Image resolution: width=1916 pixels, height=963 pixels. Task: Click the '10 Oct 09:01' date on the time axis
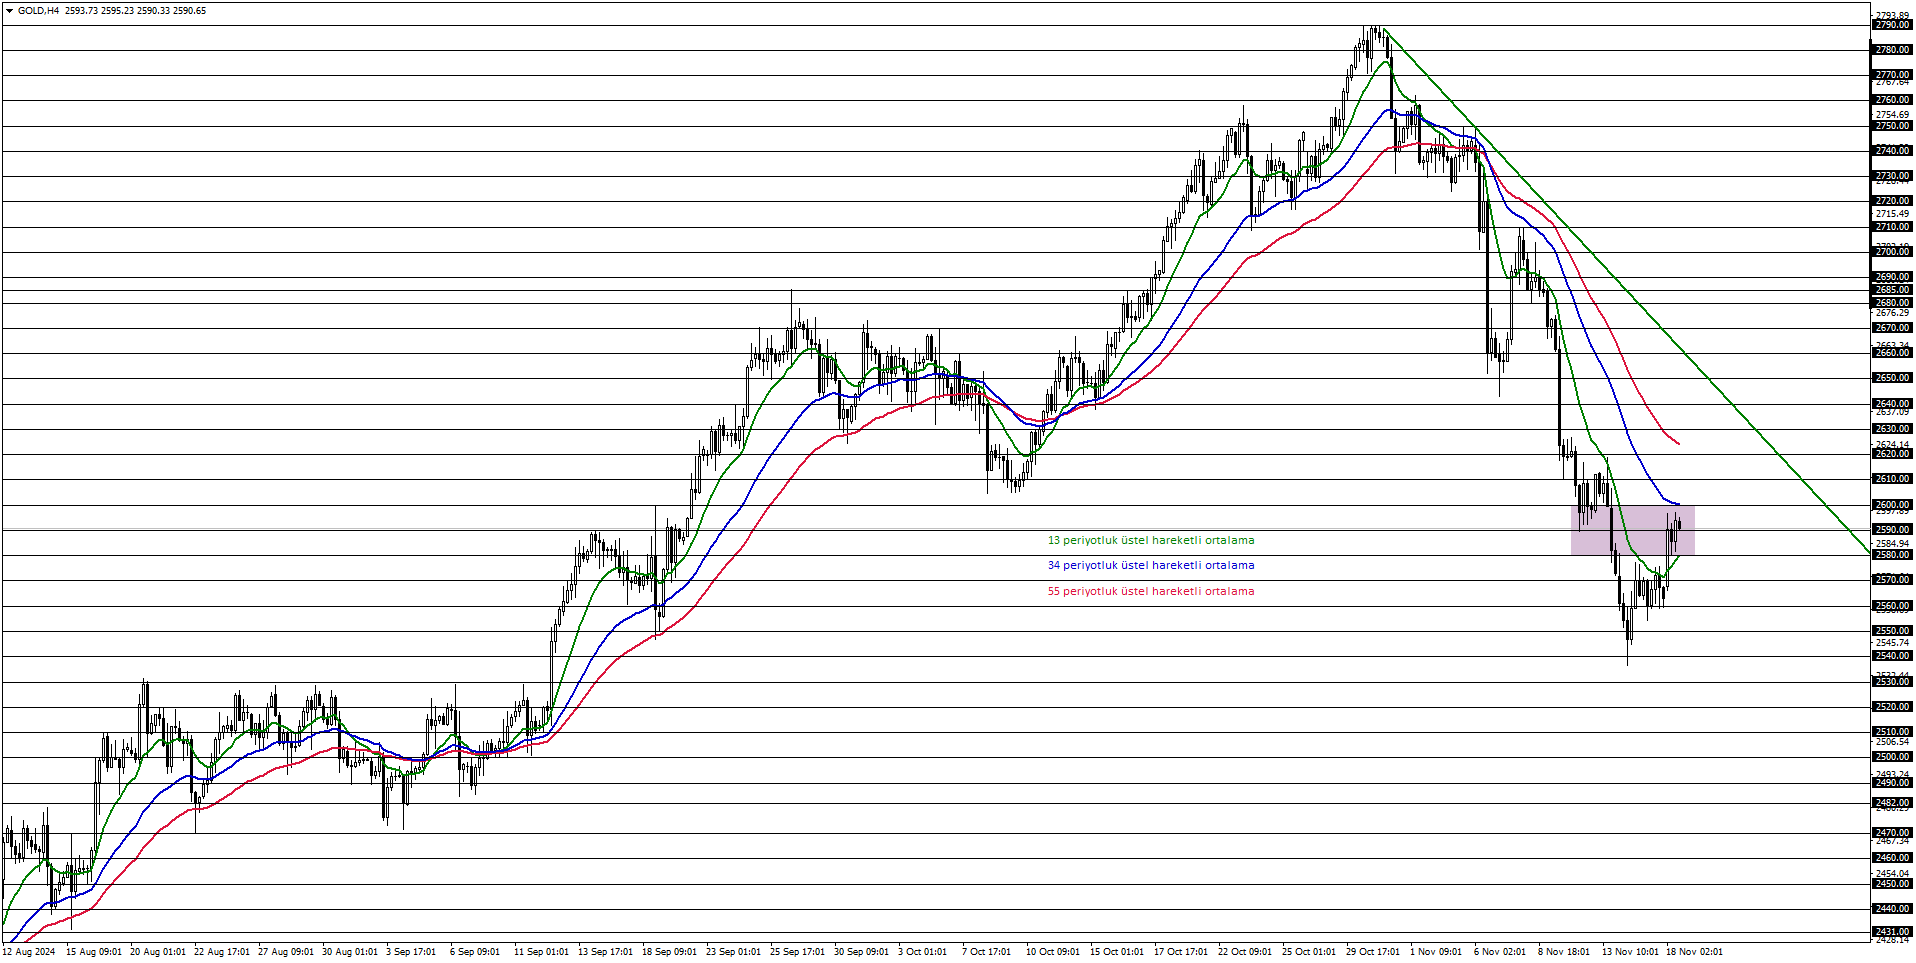(1053, 952)
